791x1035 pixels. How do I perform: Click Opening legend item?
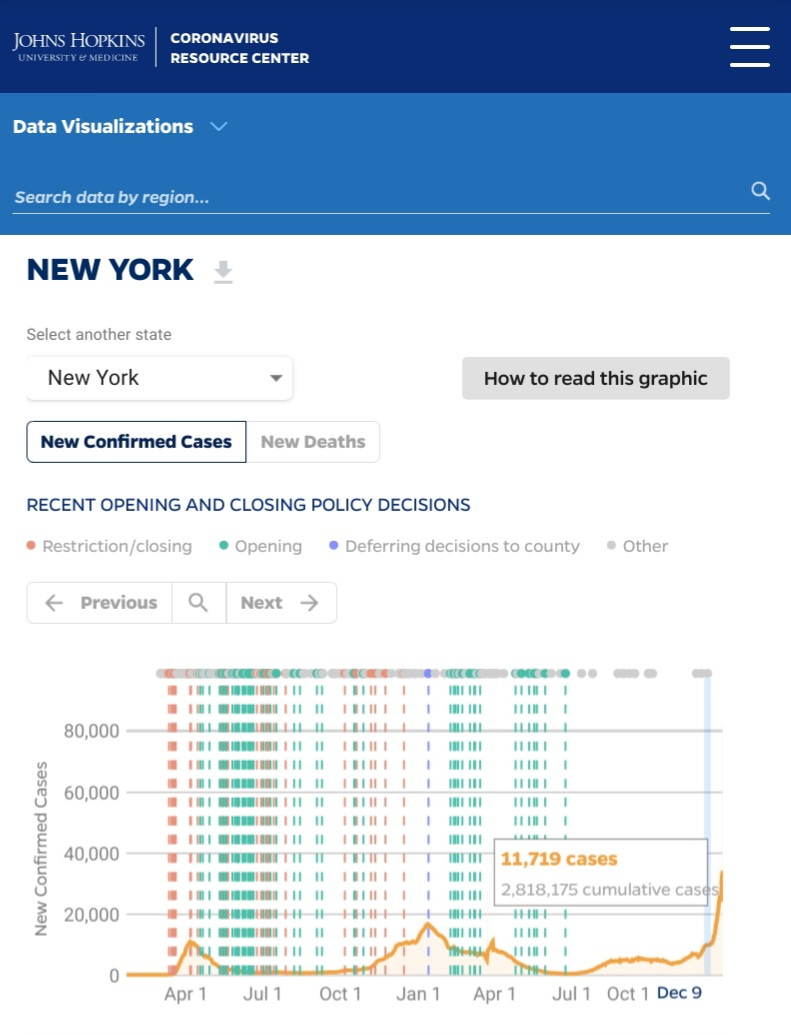point(261,546)
